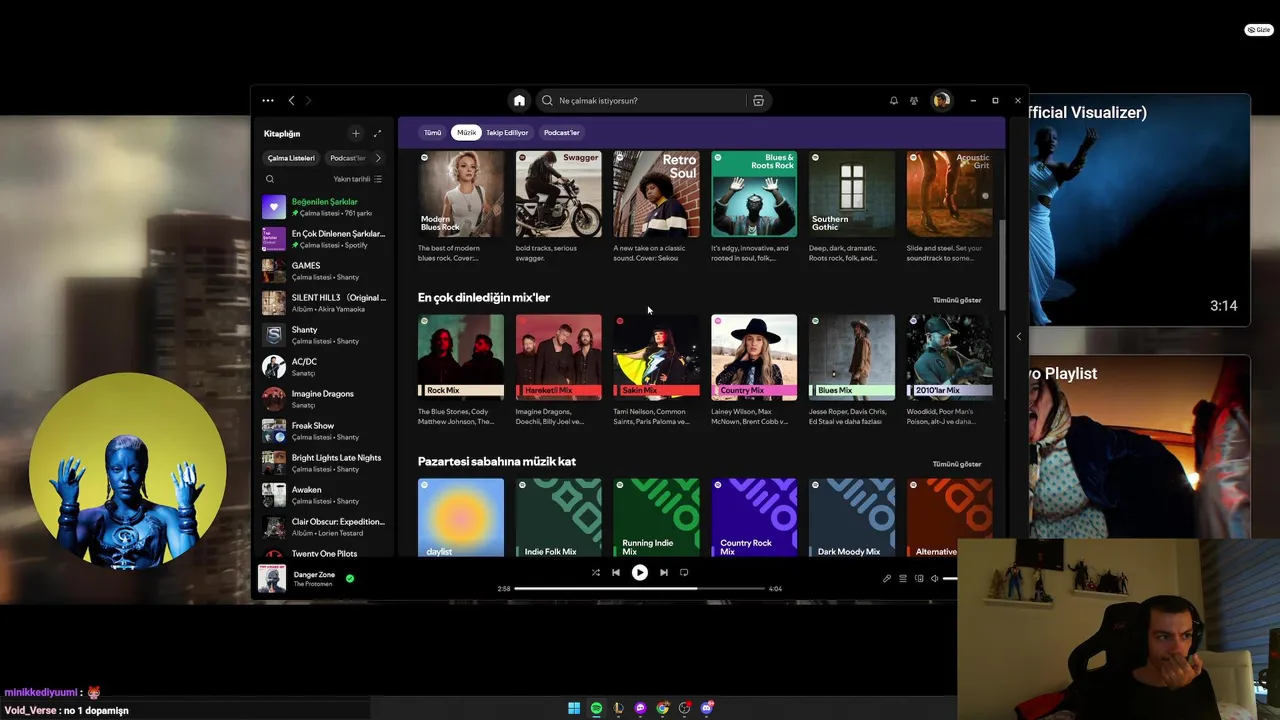Viewport: 1280px width, 720px height.
Task: Create a new playlist with plus icon
Action: tap(355, 133)
